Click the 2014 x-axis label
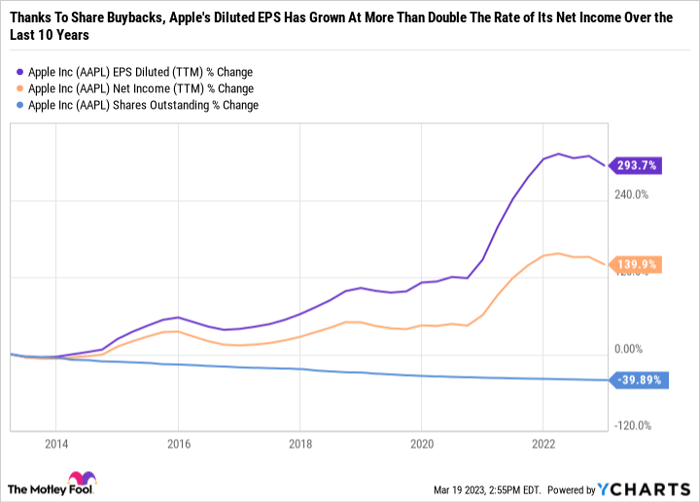 click(x=56, y=441)
